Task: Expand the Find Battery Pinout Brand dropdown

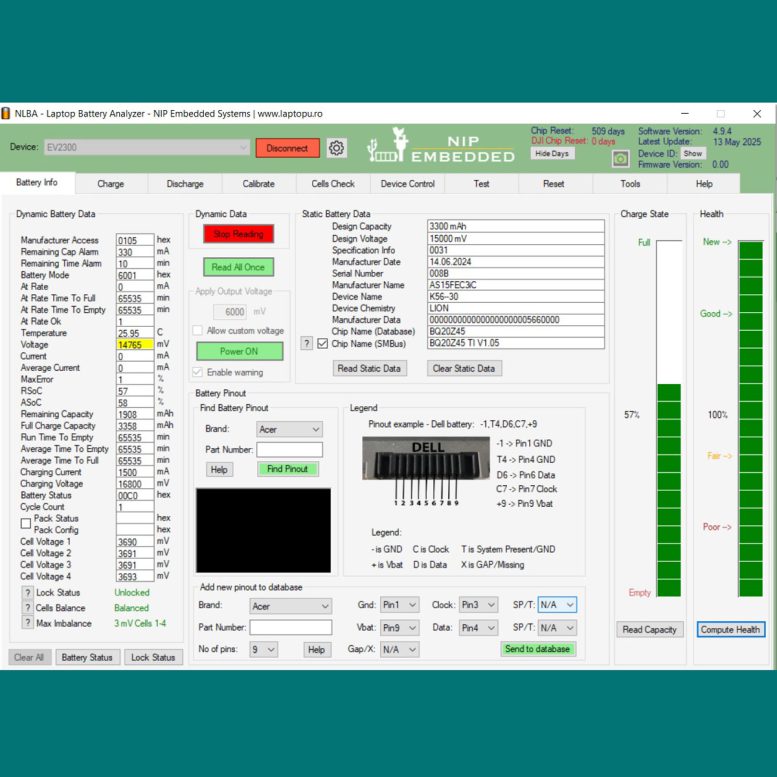Action: 289,429
